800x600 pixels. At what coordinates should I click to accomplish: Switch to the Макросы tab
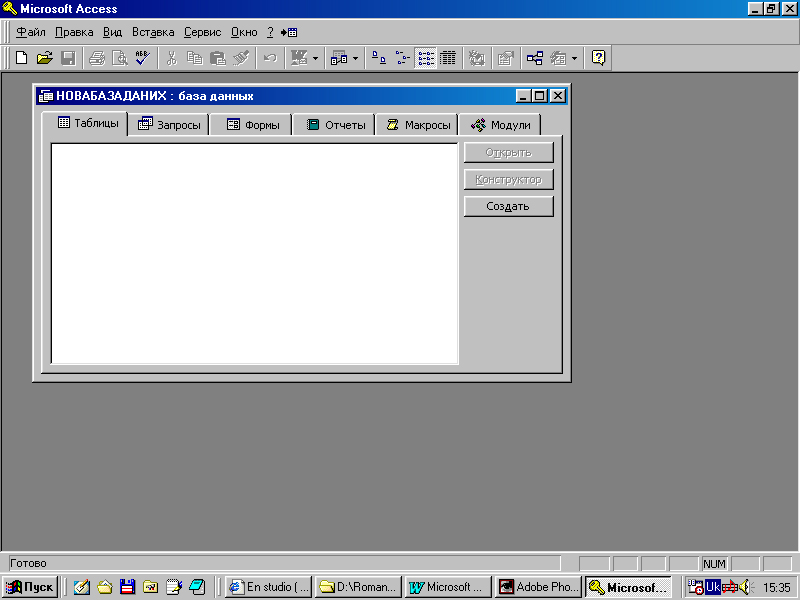[418, 124]
